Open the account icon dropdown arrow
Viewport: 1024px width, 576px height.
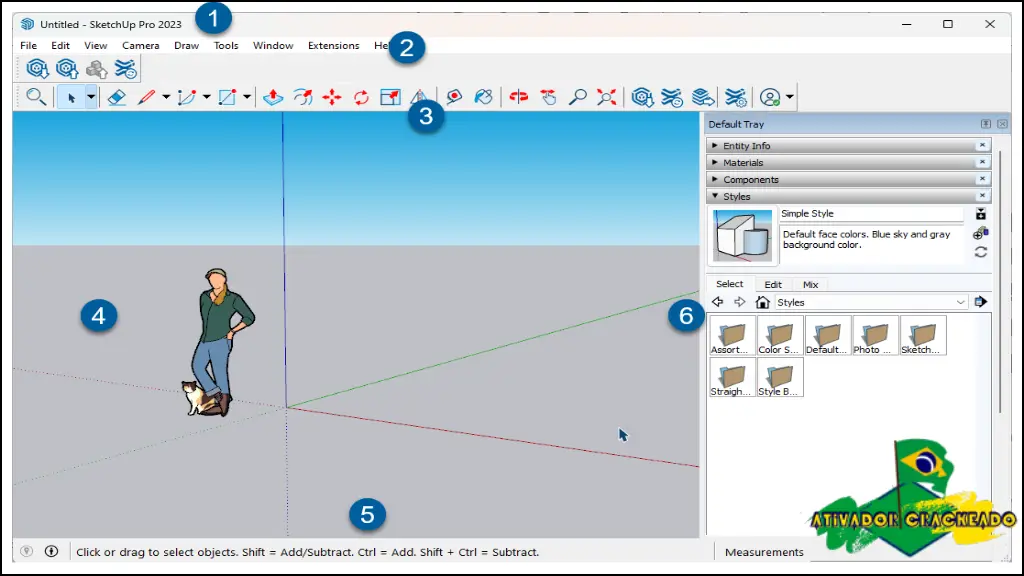pos(790,97)
